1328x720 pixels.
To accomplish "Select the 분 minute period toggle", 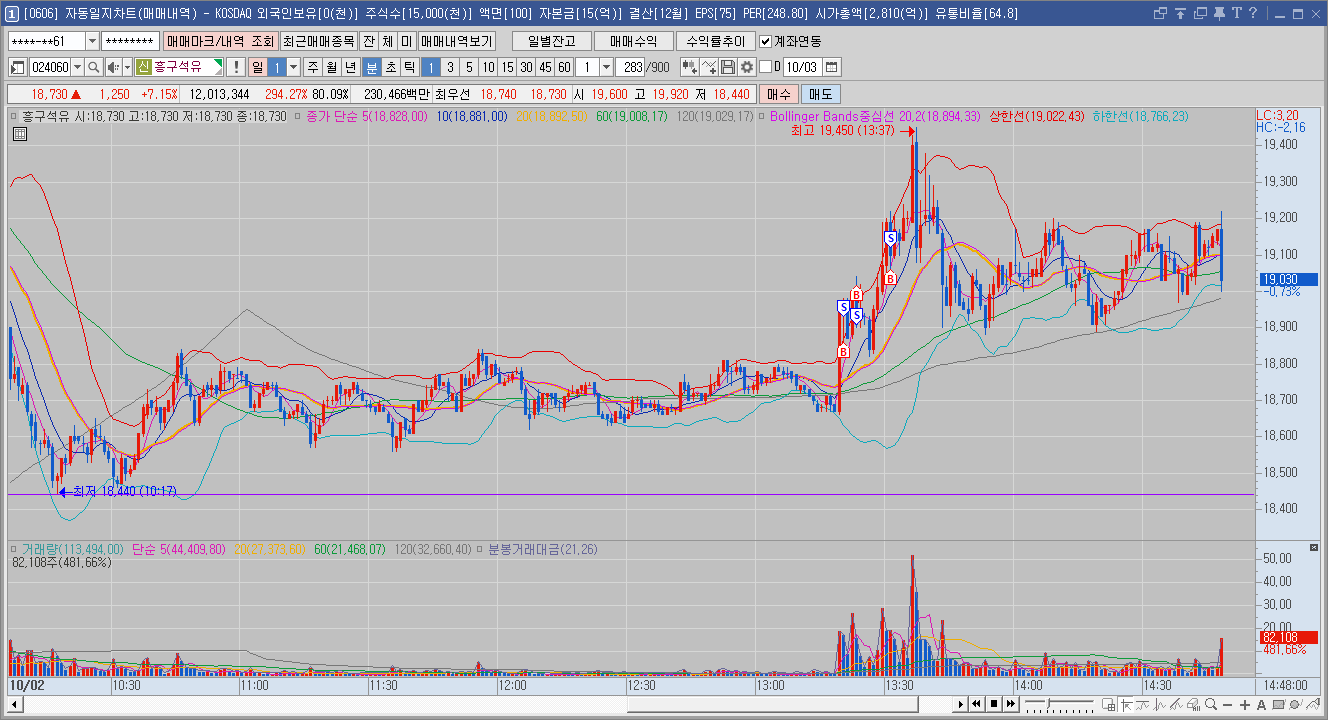I will (x=372, y=67).
